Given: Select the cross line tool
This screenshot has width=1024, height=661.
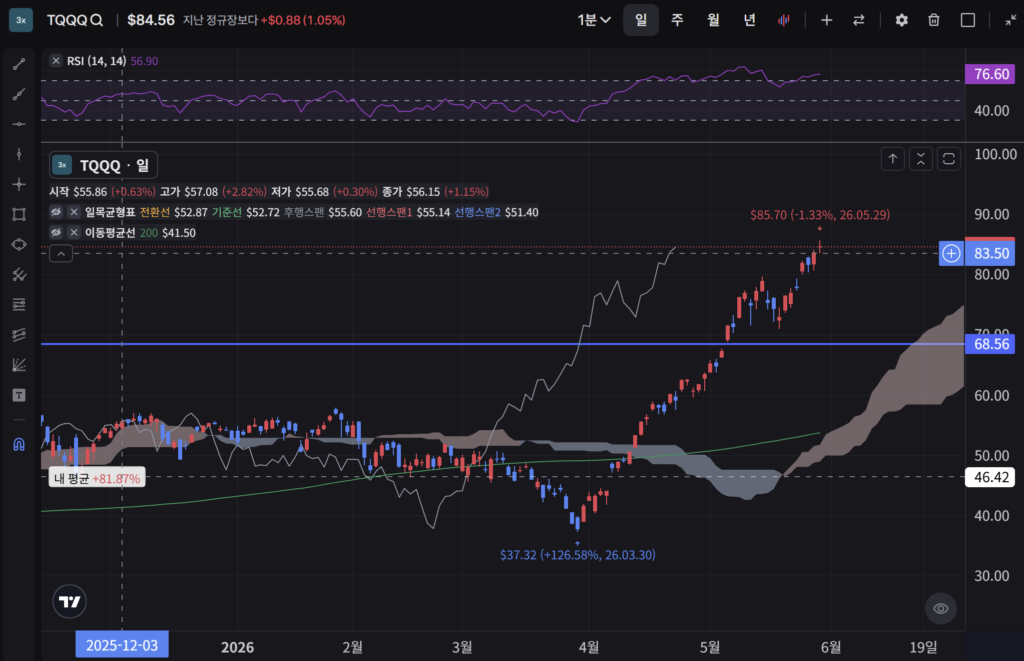Looking at the screenshot, I should pos(19,184).
